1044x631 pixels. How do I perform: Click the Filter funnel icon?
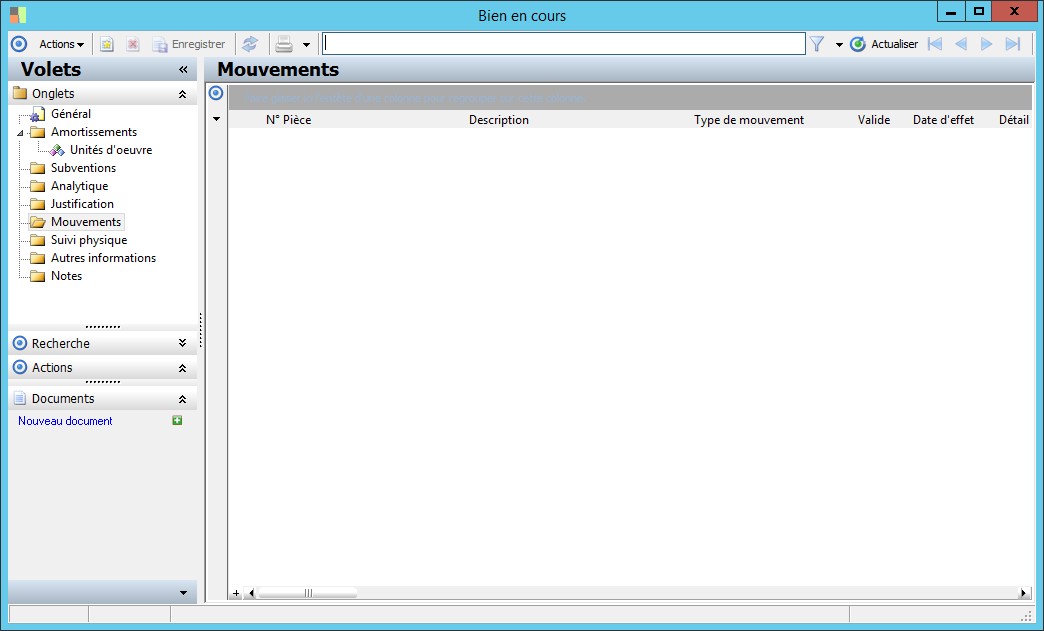coord(817,44)
